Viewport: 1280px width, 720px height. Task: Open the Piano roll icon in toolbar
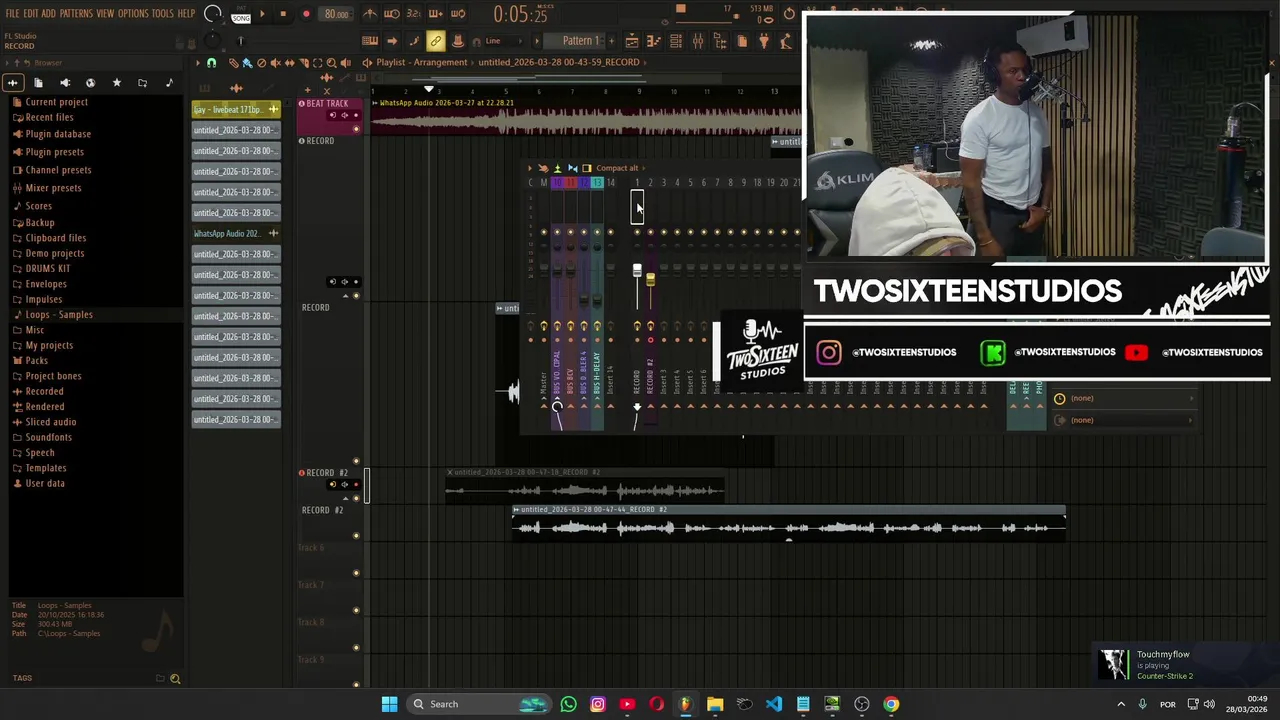654,41
